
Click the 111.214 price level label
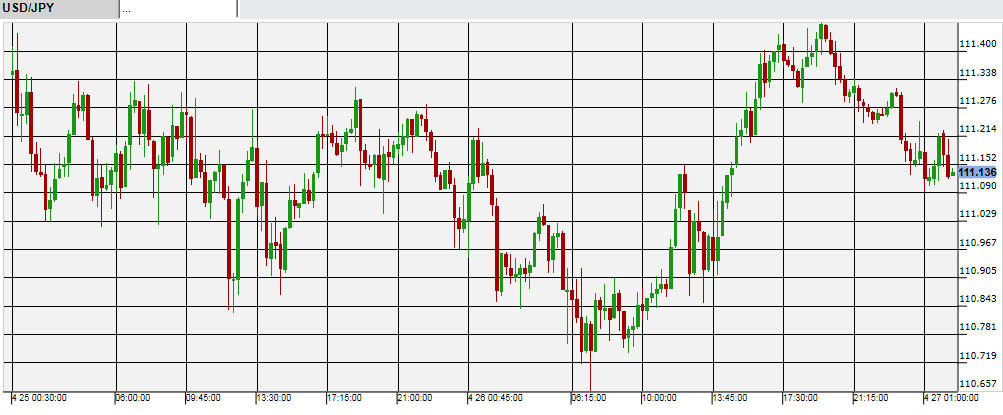[978, 129]
